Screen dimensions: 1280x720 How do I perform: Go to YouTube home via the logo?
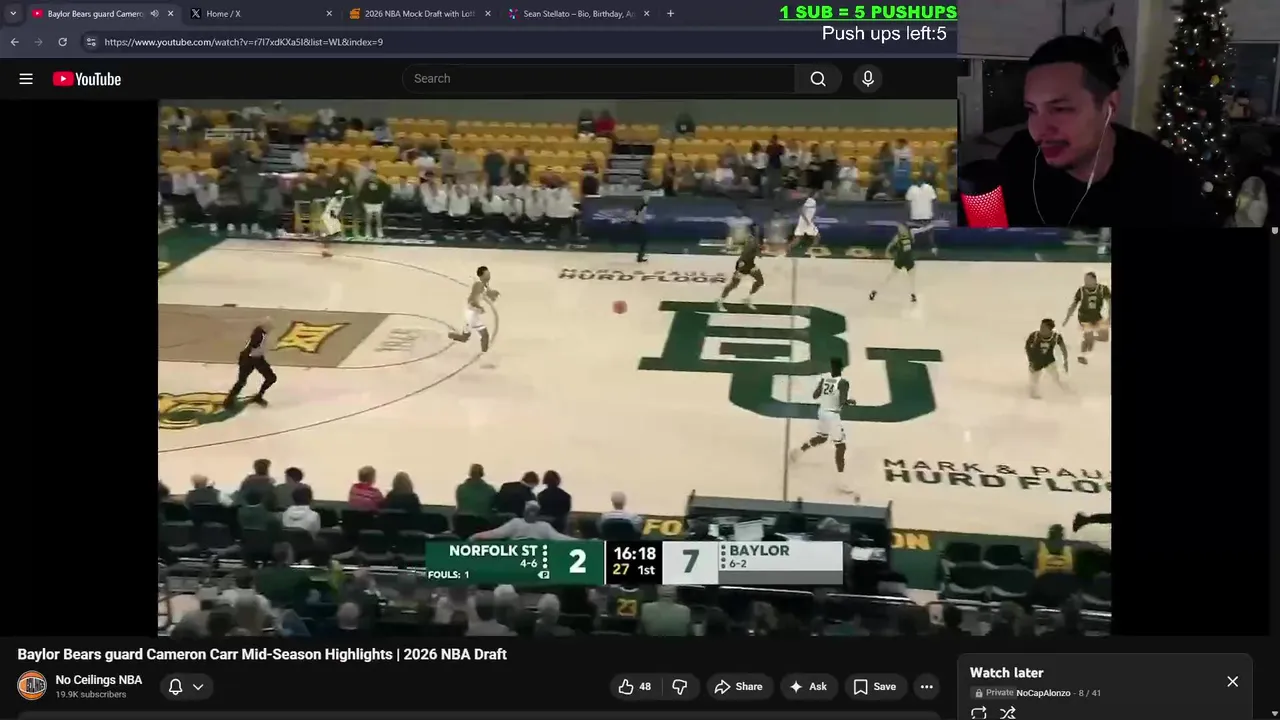[x=87, y=79]
